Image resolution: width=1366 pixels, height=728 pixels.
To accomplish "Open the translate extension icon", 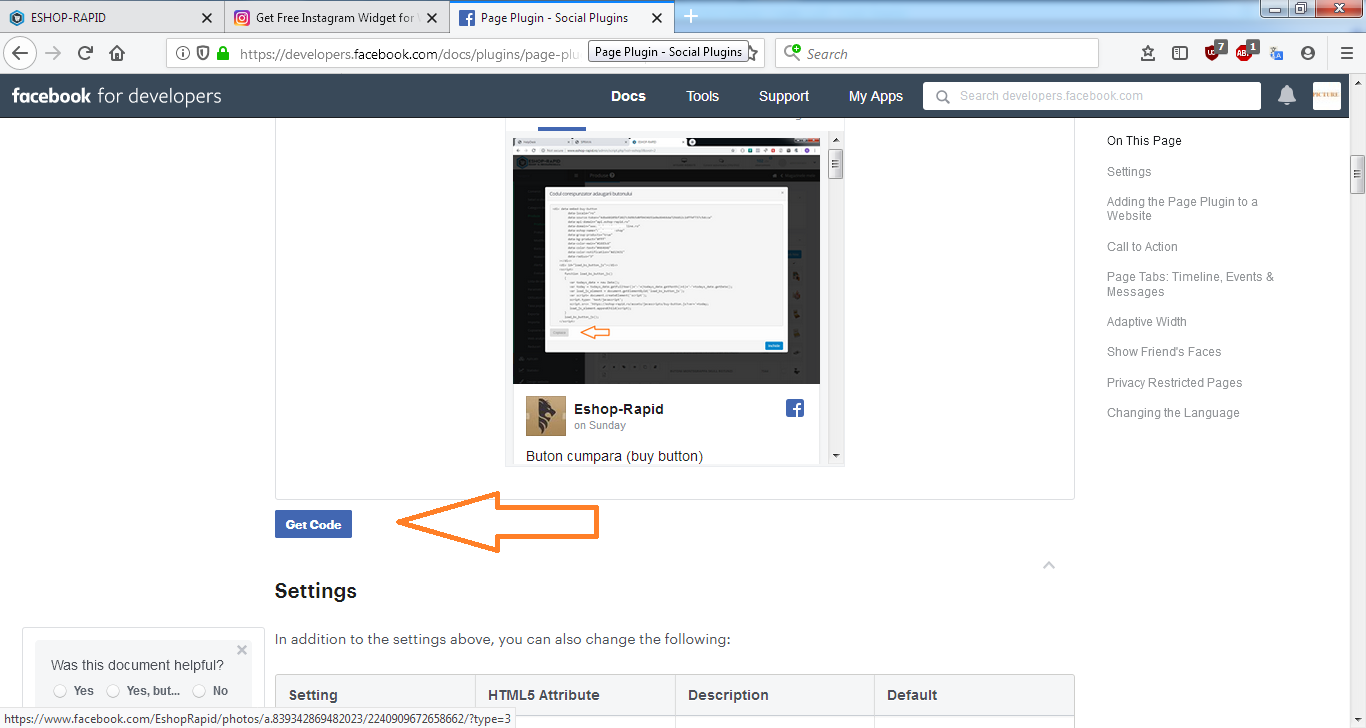I will pyautogui.click(x=1277, y=53).
